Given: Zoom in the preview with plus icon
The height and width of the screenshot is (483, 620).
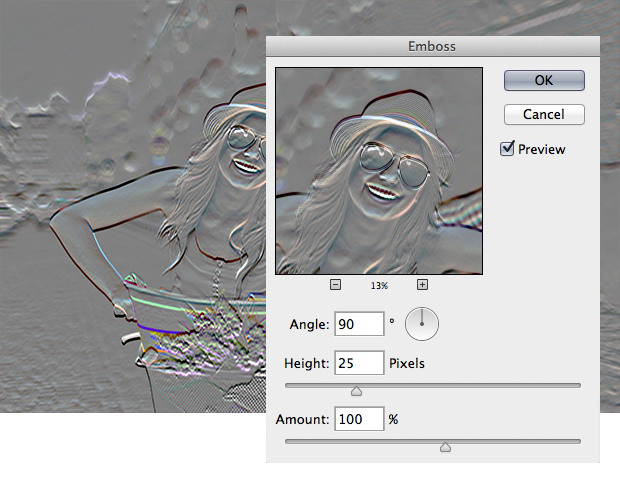Looking at the screenshot, I should tap(422, 285).
